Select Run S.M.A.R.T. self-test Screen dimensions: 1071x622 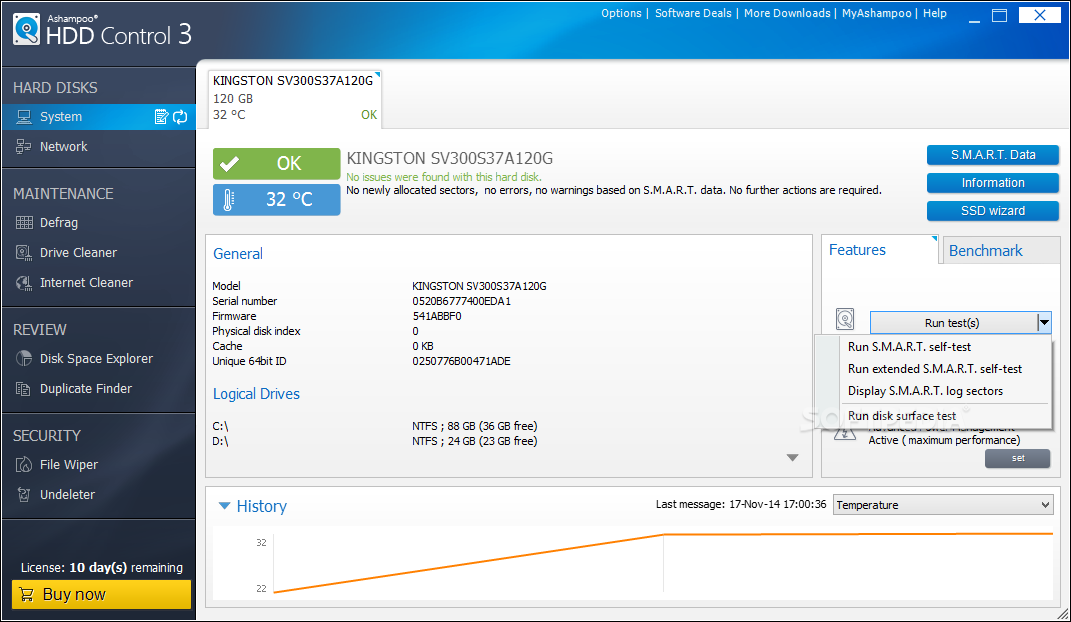909,347
